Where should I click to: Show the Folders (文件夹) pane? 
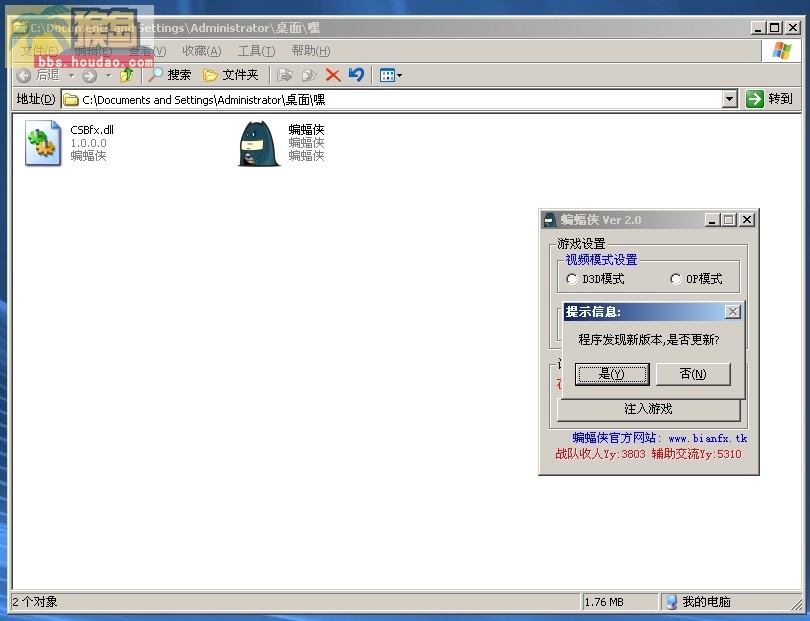click(x=230, y=75)
